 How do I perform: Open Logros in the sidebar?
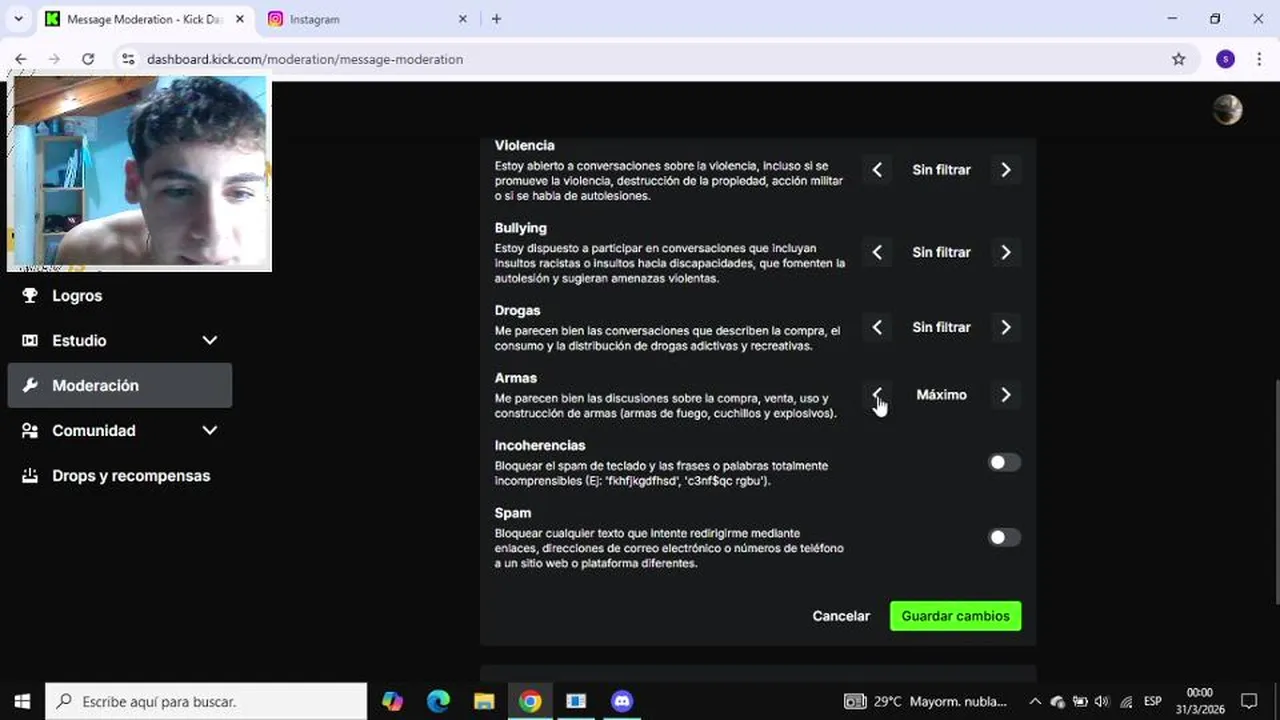pyautogui.click(x=119, y=296)
